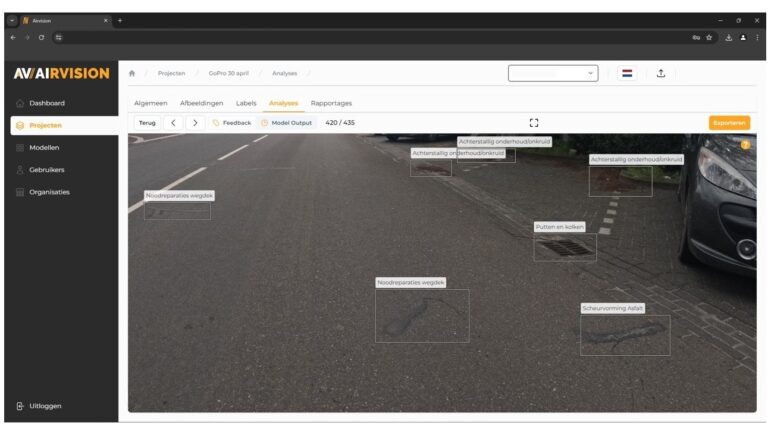
Task: Open Projecten in the sidebar
Action: (x=64, y=125)
